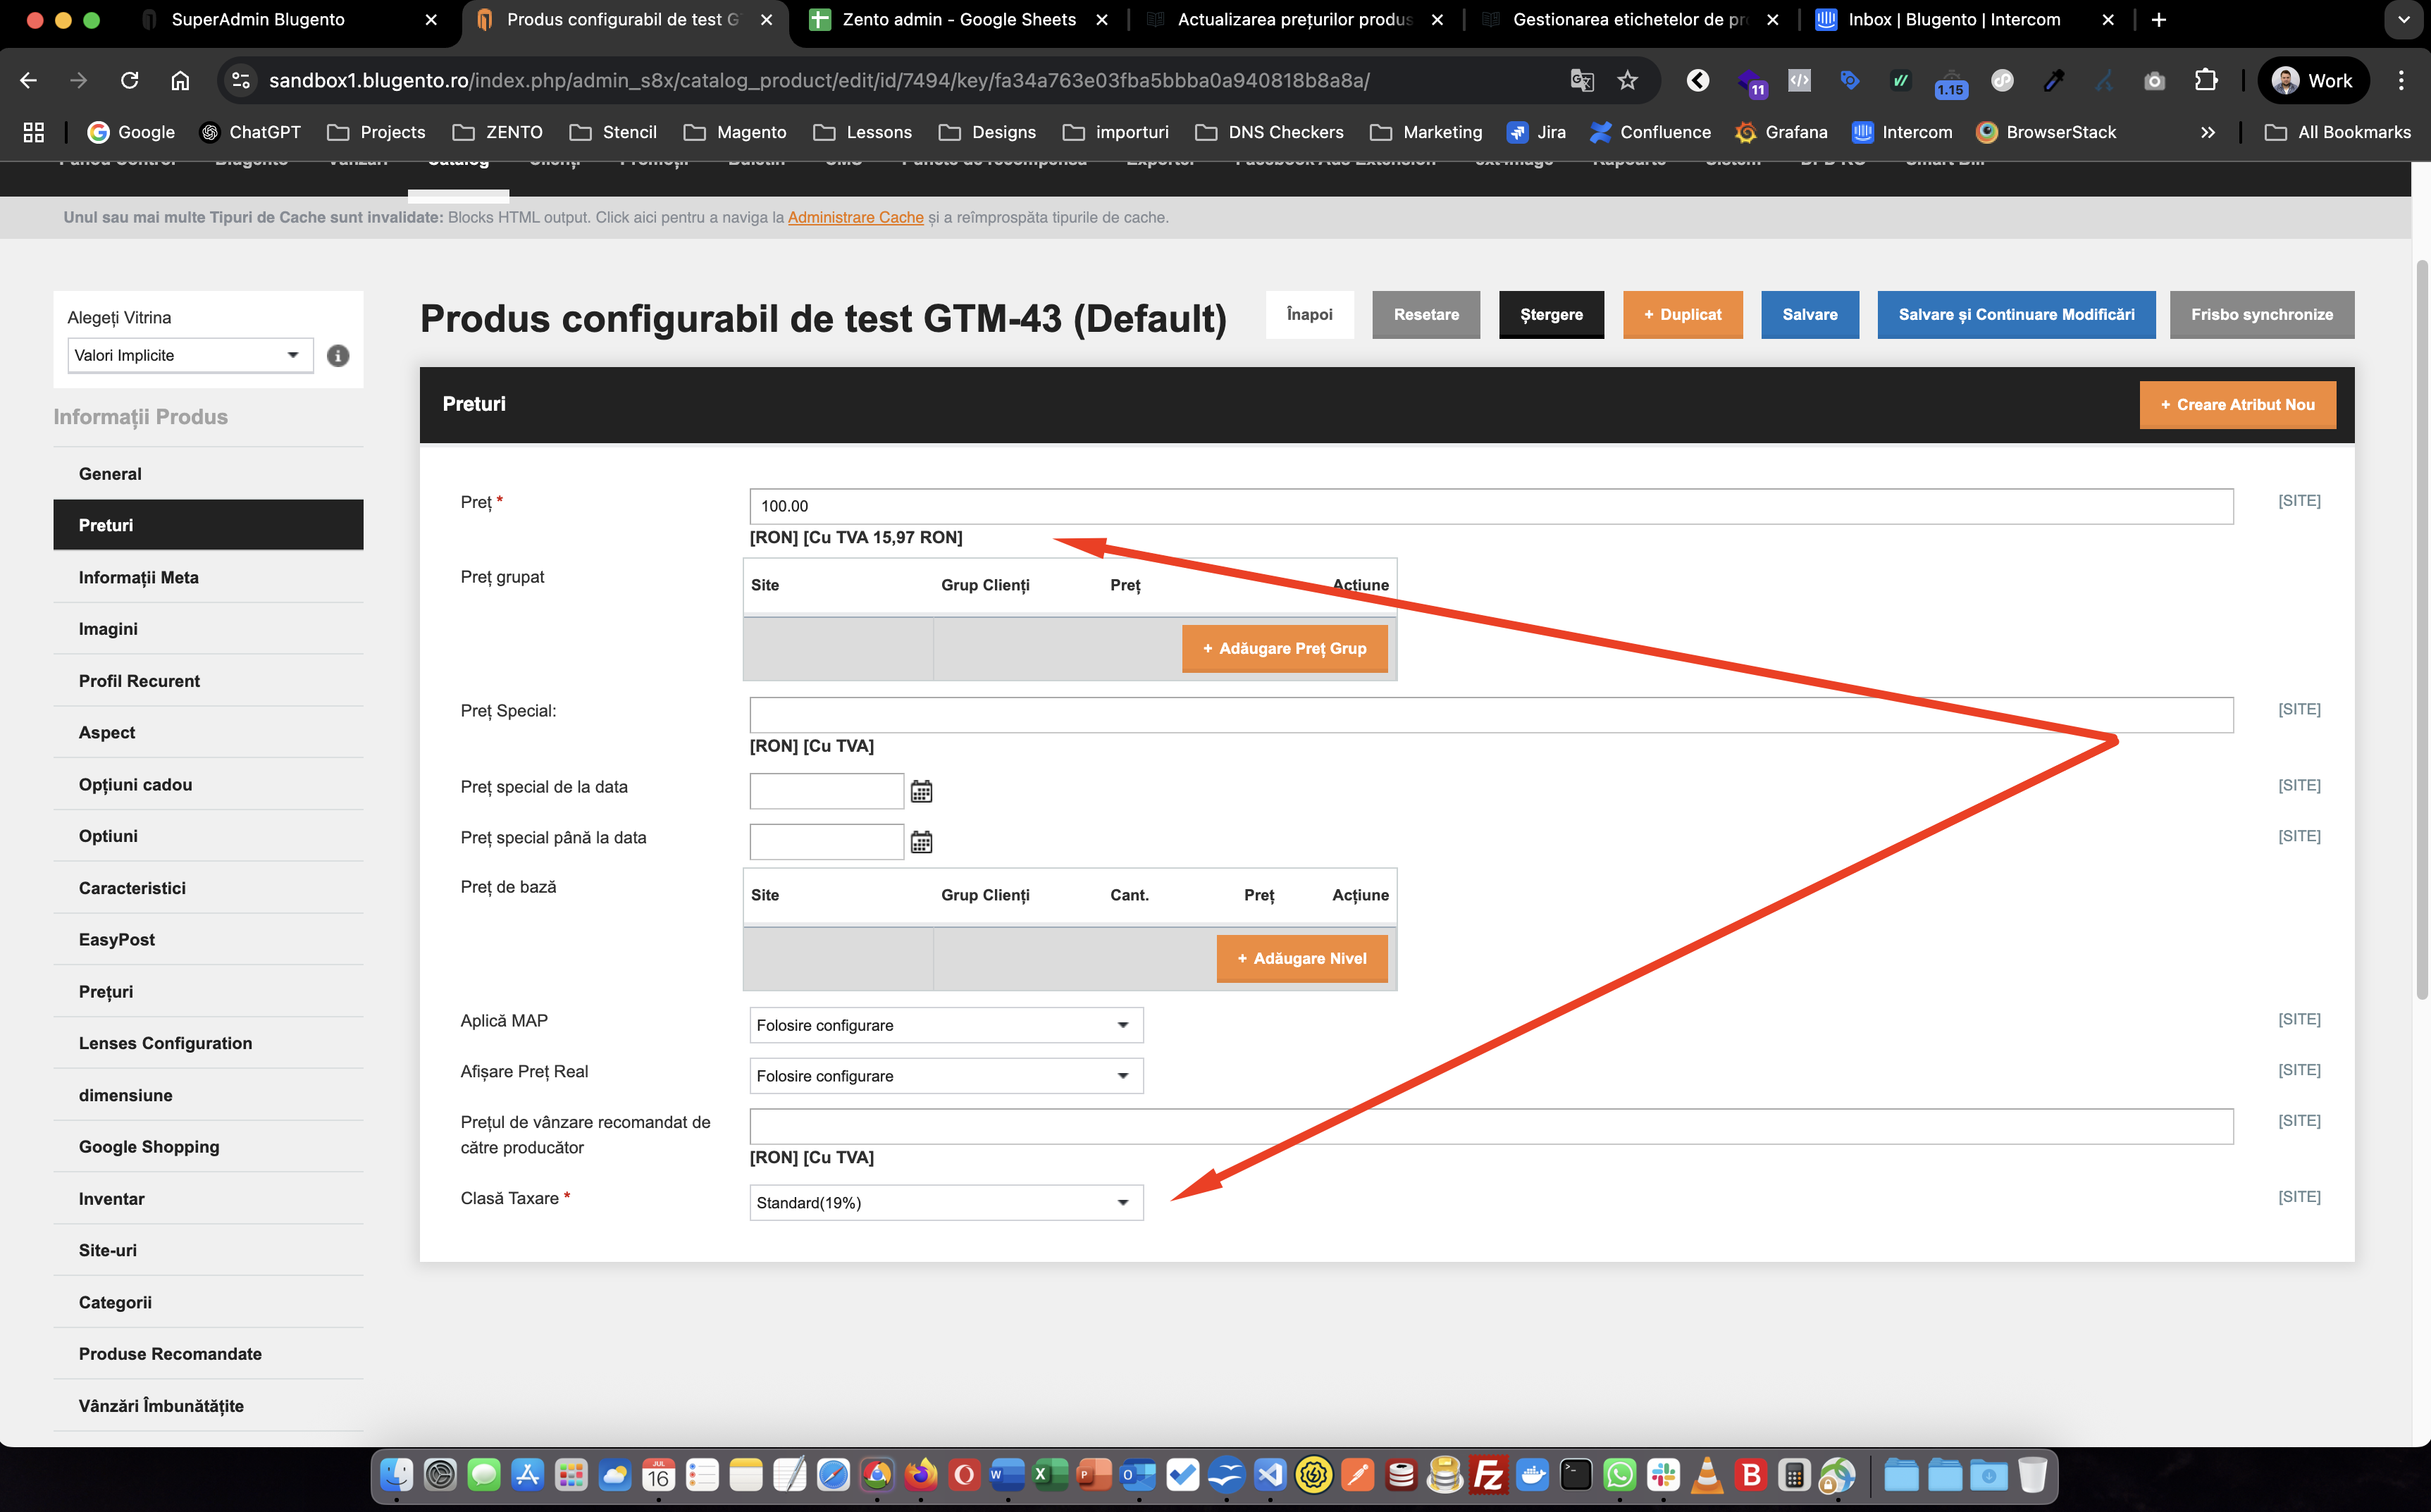This screenshot has width=2431, height=1512.
Task: Expand the Aplică MAP dropdown
Action: point(946,1025)
